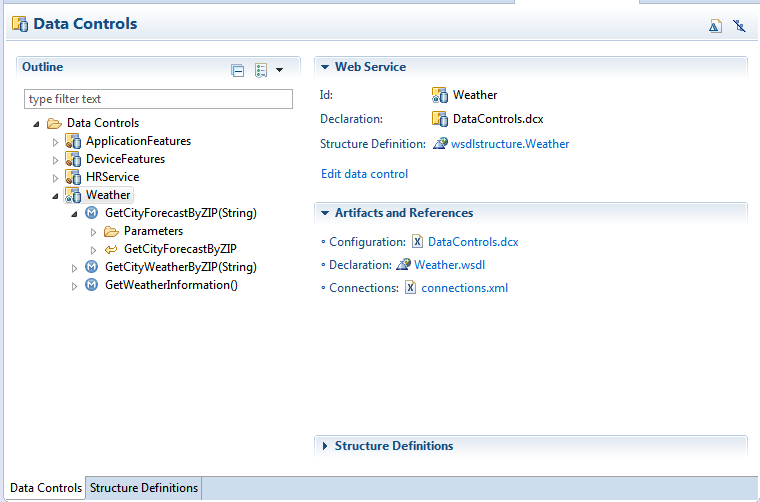Image resolution: width=760 pixels, height=502 pixels.
Task: Expand the GetCityForecastByZIP return node
Action: [94, 250]
